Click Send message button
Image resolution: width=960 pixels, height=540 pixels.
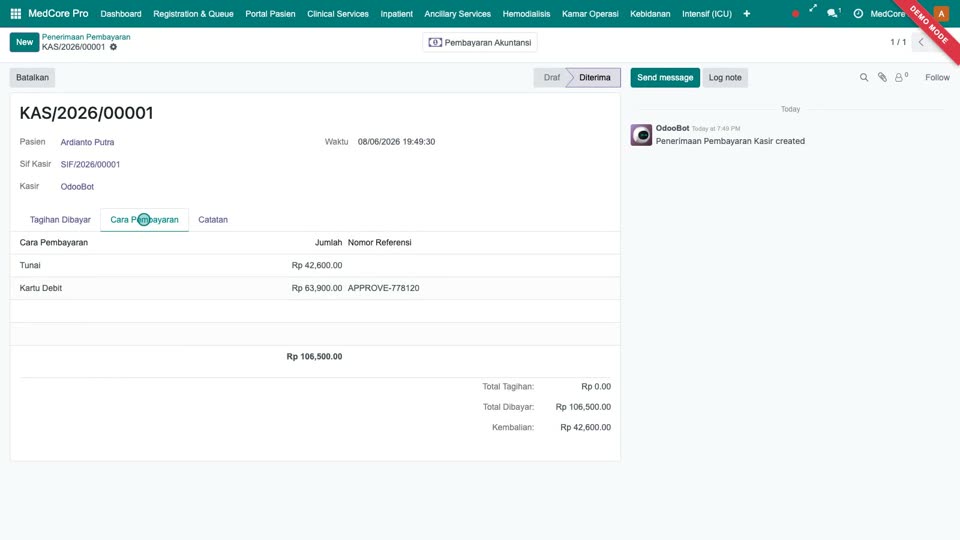[x=665, y=78]
